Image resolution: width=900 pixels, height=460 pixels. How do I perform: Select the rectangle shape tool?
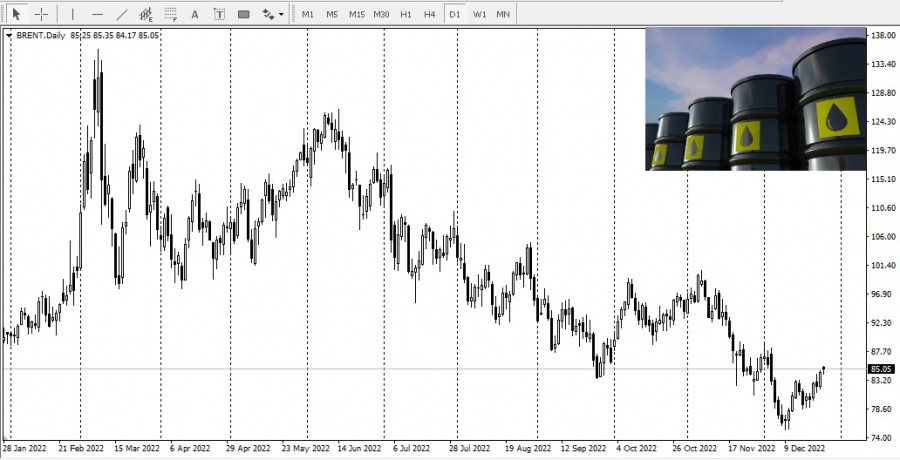(244, 14)
